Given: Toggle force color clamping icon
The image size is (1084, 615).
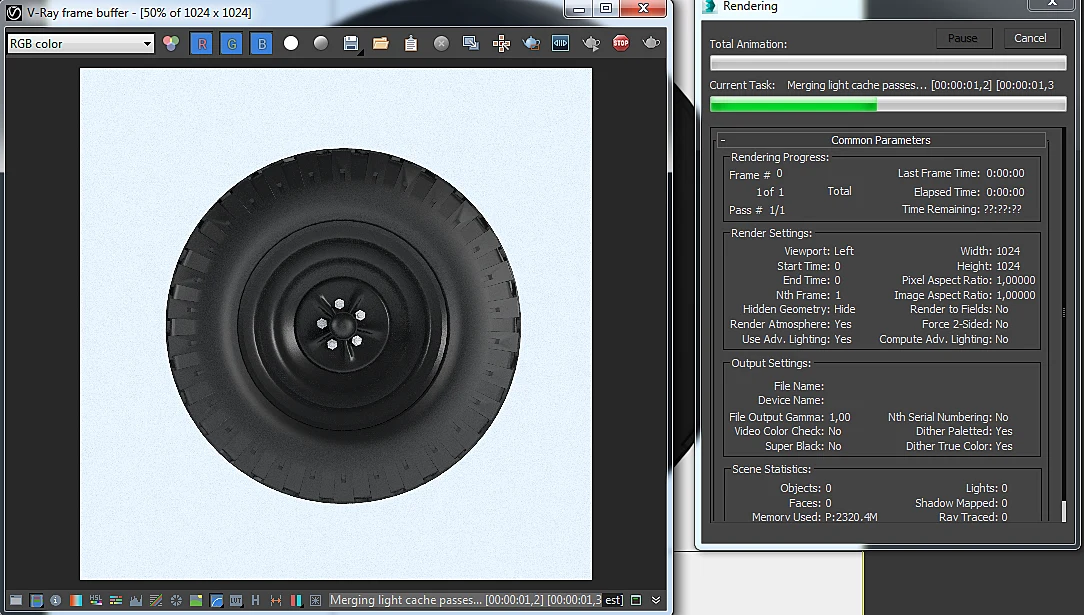Looking at the screenshot, I should (37, 600).
